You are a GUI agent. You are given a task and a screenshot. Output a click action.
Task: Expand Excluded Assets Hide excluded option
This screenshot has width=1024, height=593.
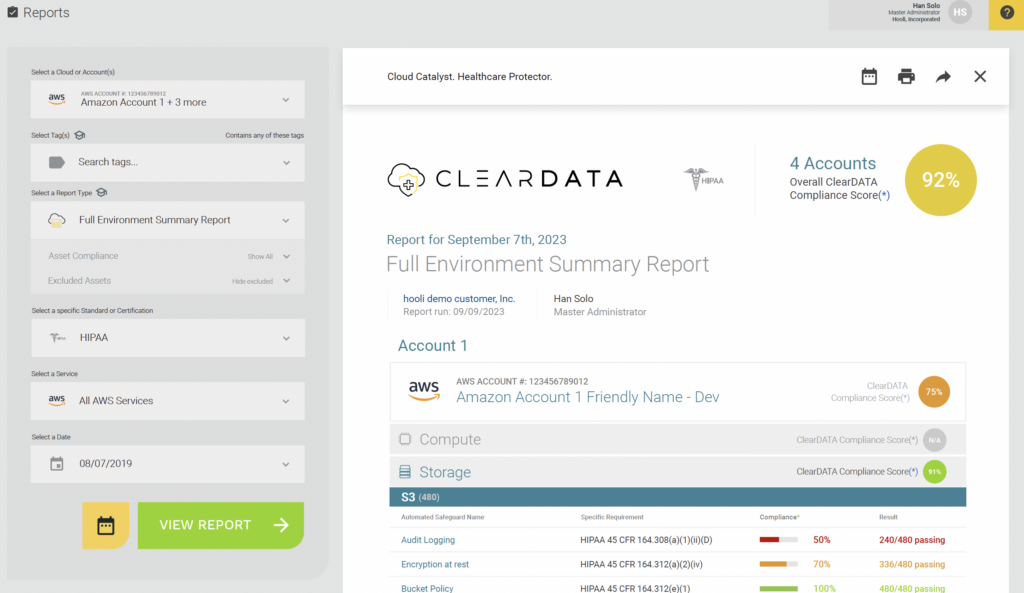coord(261,281)
